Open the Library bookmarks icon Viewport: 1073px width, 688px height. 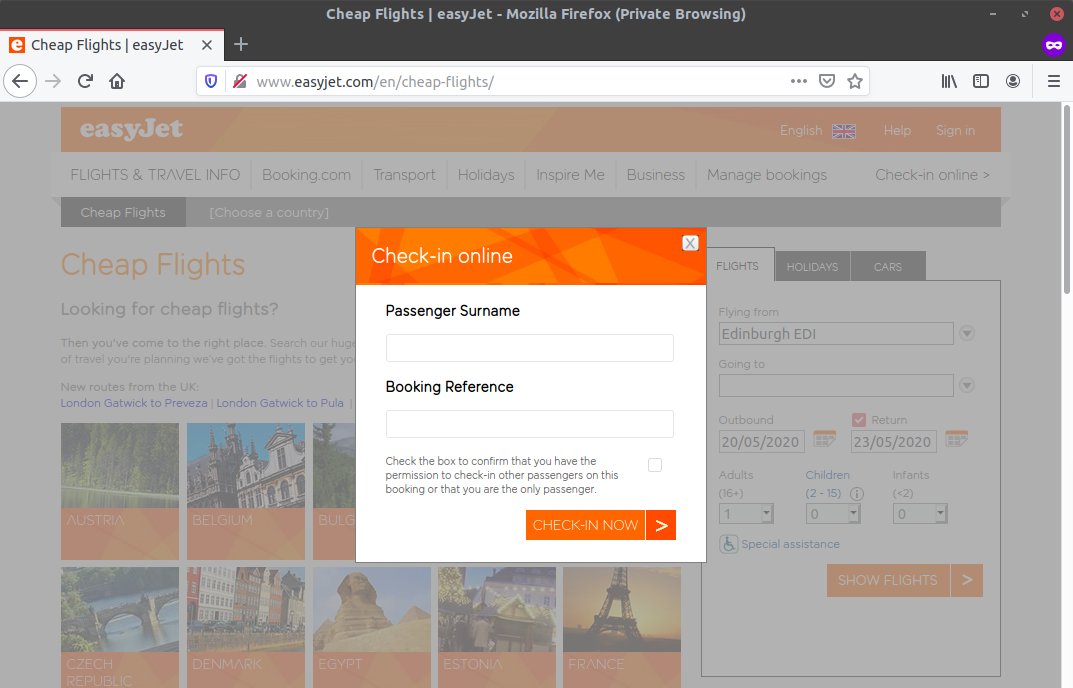[948, 81]
